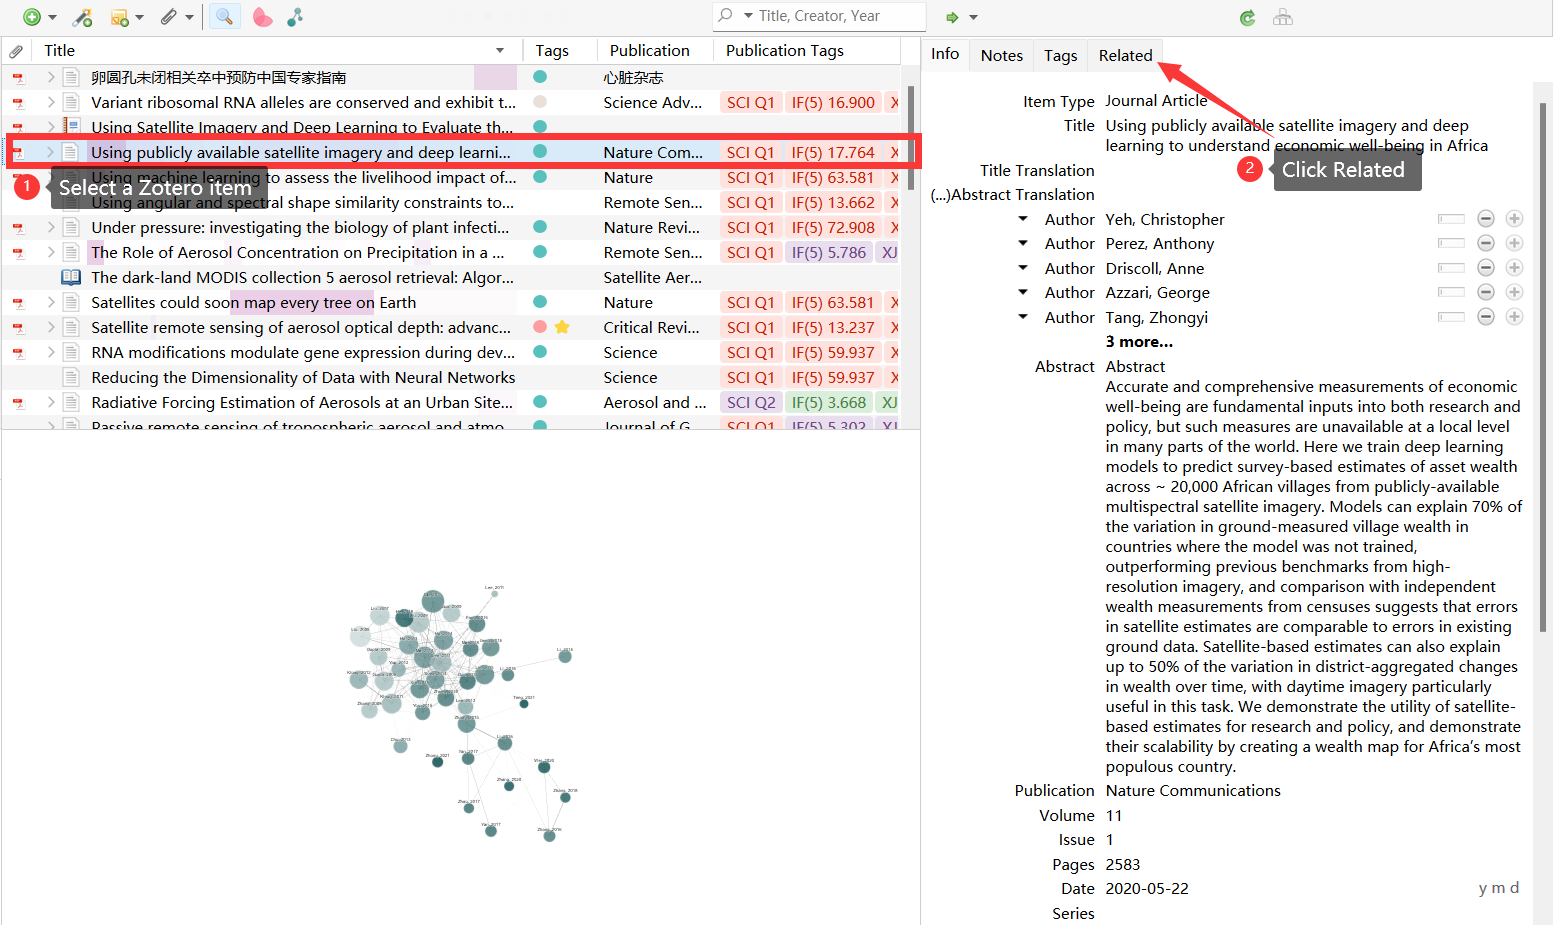Open the New Note dropdown arrow
The image size is (1553, 925).
point(139,18)
